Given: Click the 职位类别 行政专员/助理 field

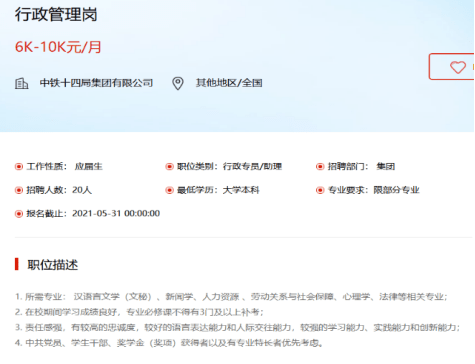Looking at the screenshot, I should click(x=229, y=166).
